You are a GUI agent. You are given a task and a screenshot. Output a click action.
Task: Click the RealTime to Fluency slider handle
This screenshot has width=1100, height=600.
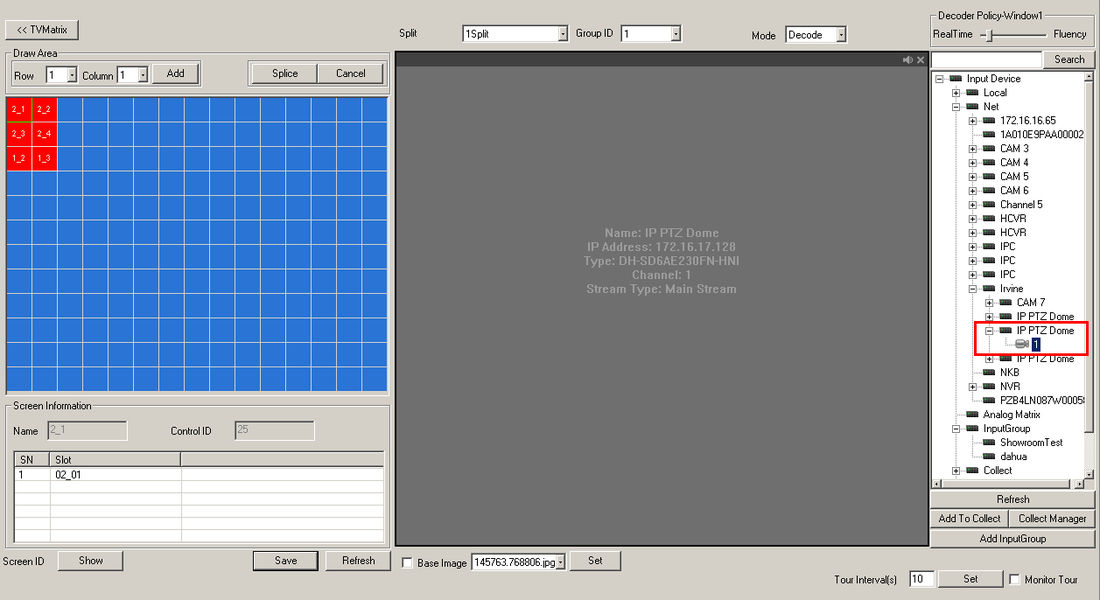pyautogui.click(x=989, y=34)
